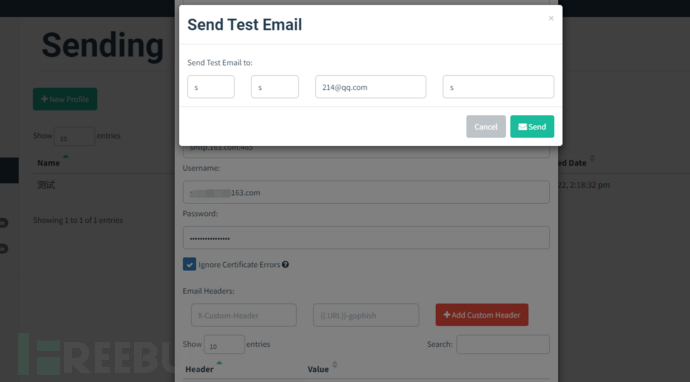Click the Username field ending in 163.com
This screenshot has width=690, height=382.
[366, 192]
